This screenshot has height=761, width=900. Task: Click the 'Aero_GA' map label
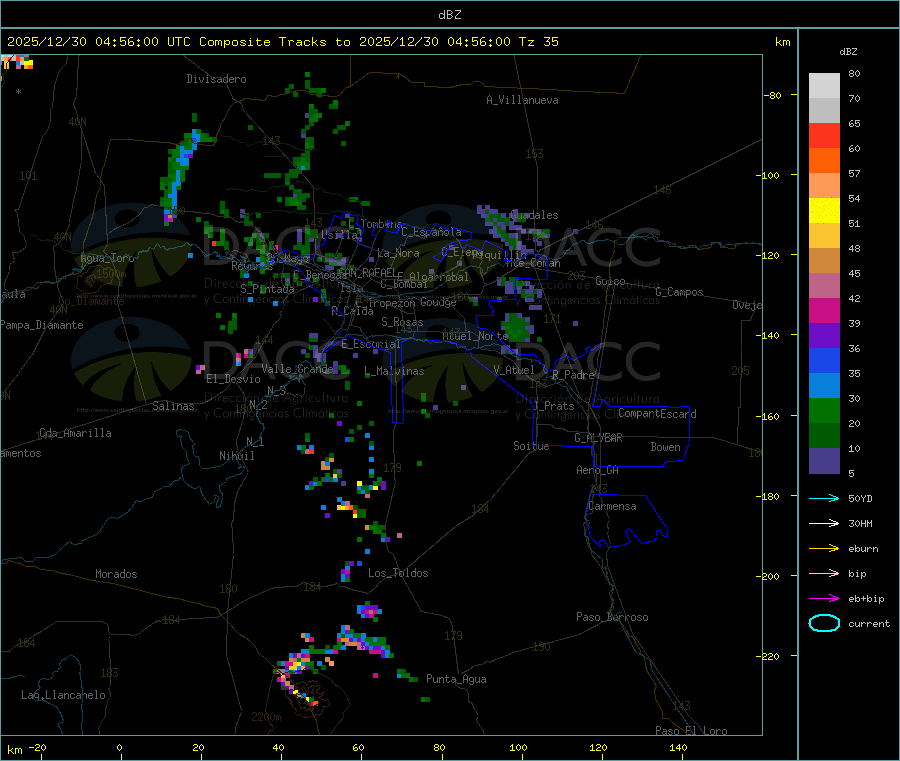coord(597,470)
